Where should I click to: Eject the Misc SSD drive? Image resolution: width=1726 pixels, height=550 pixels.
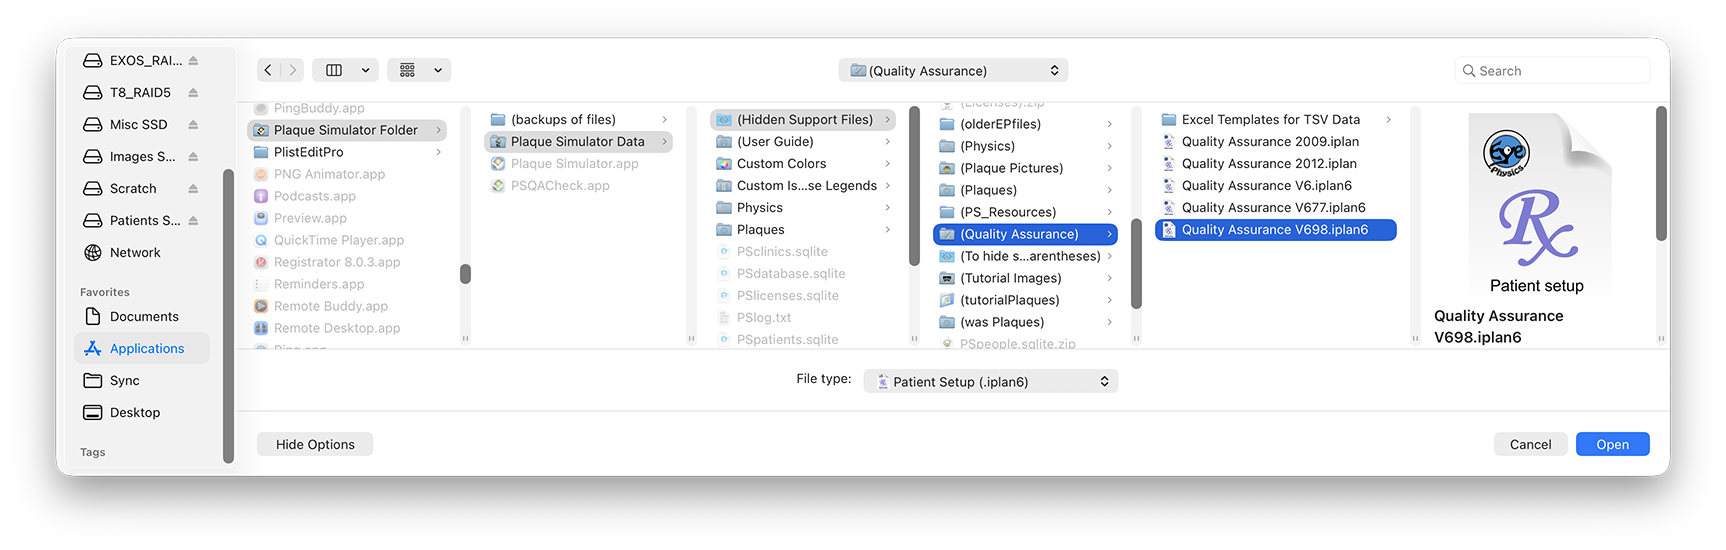click(193, 125)
